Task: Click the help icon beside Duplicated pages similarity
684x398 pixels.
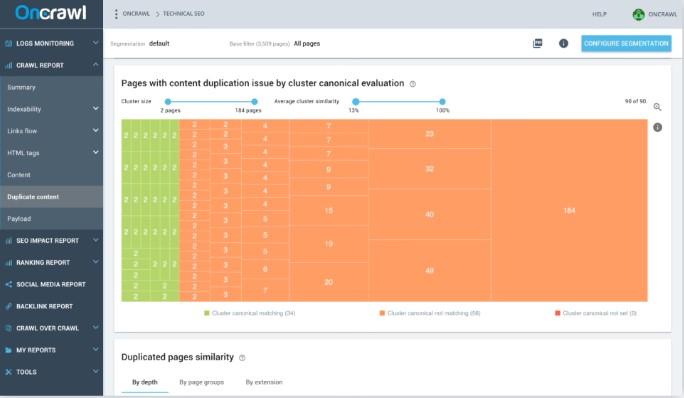Action: coord(242,358)
